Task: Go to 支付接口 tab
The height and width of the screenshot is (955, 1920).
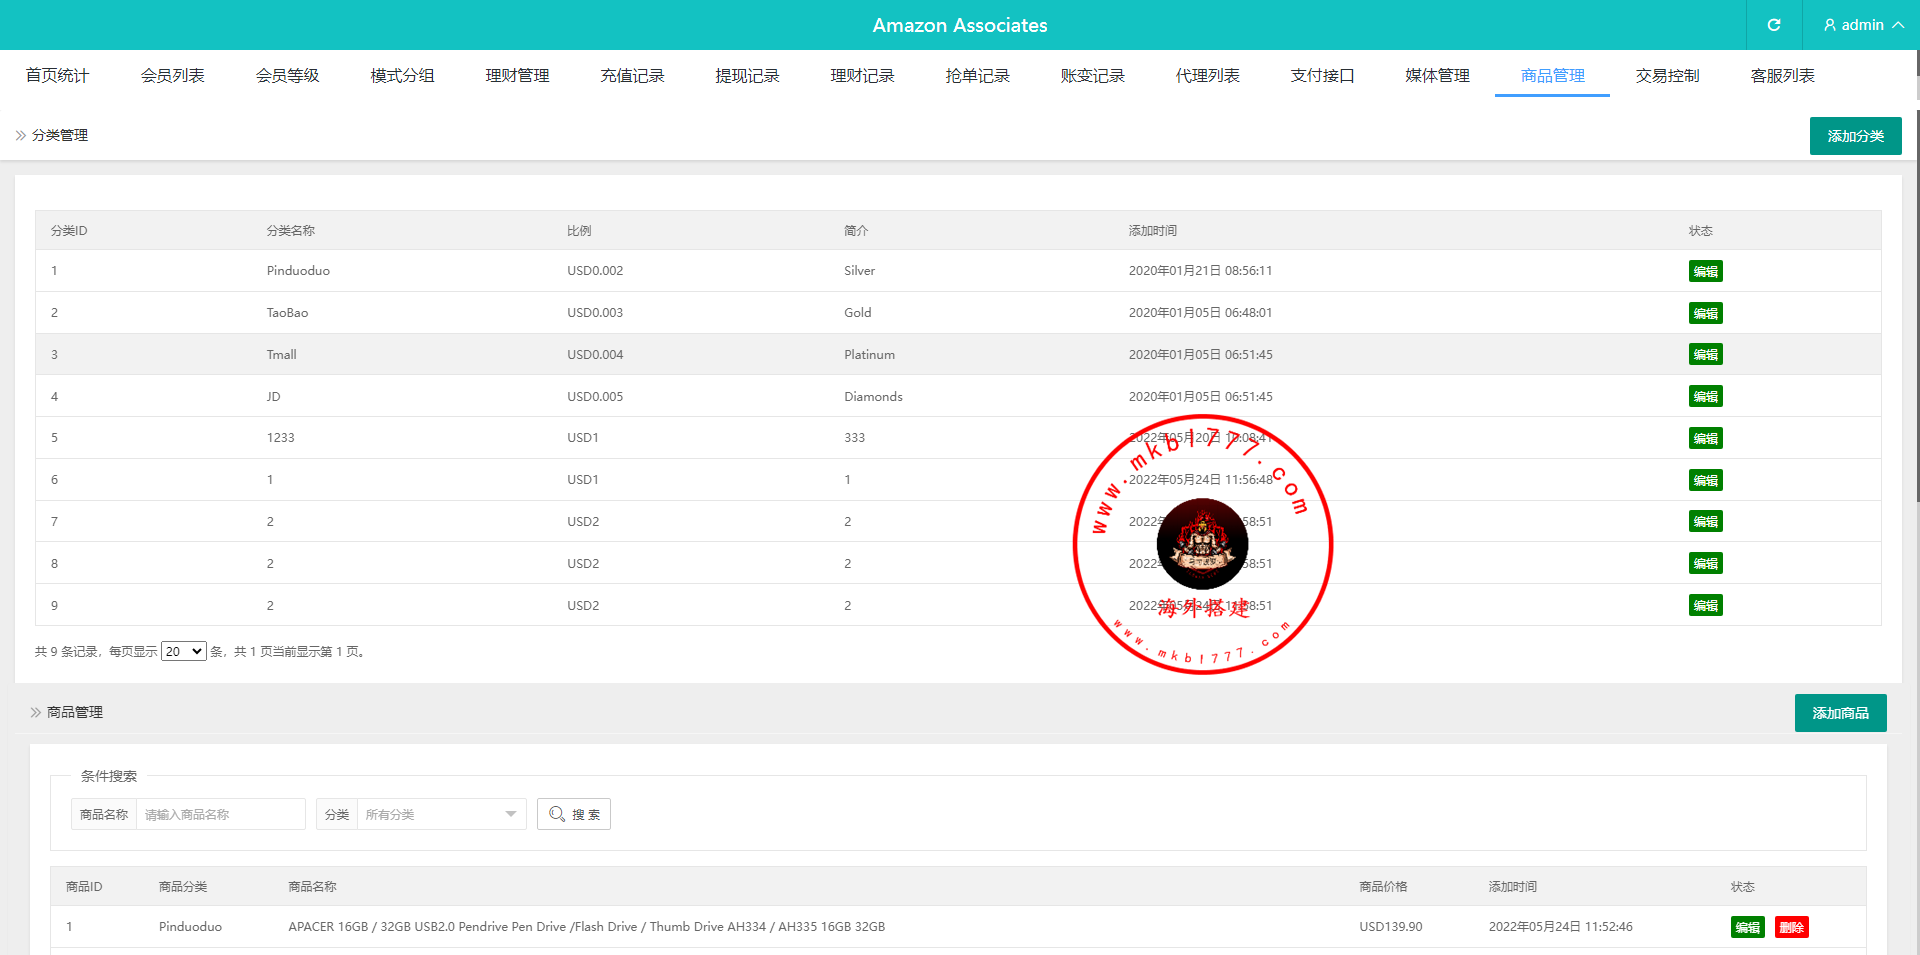Action: 1322,75
